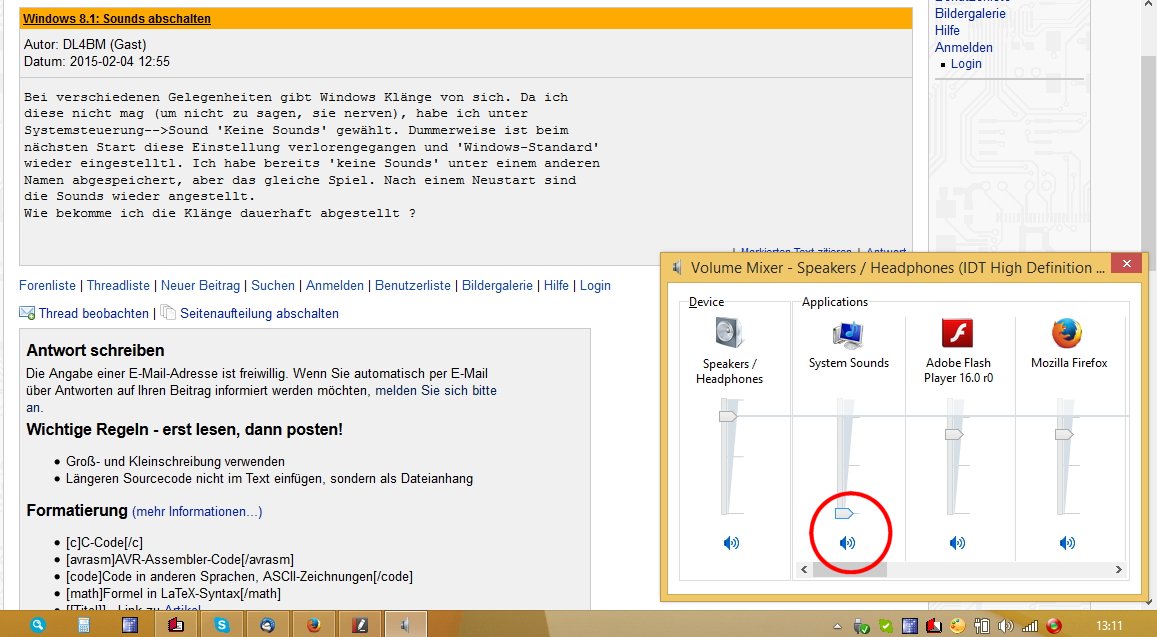
Task: Click Anmelden in the right sidebar
Action: pyautogui.click(x=964, y=47)
